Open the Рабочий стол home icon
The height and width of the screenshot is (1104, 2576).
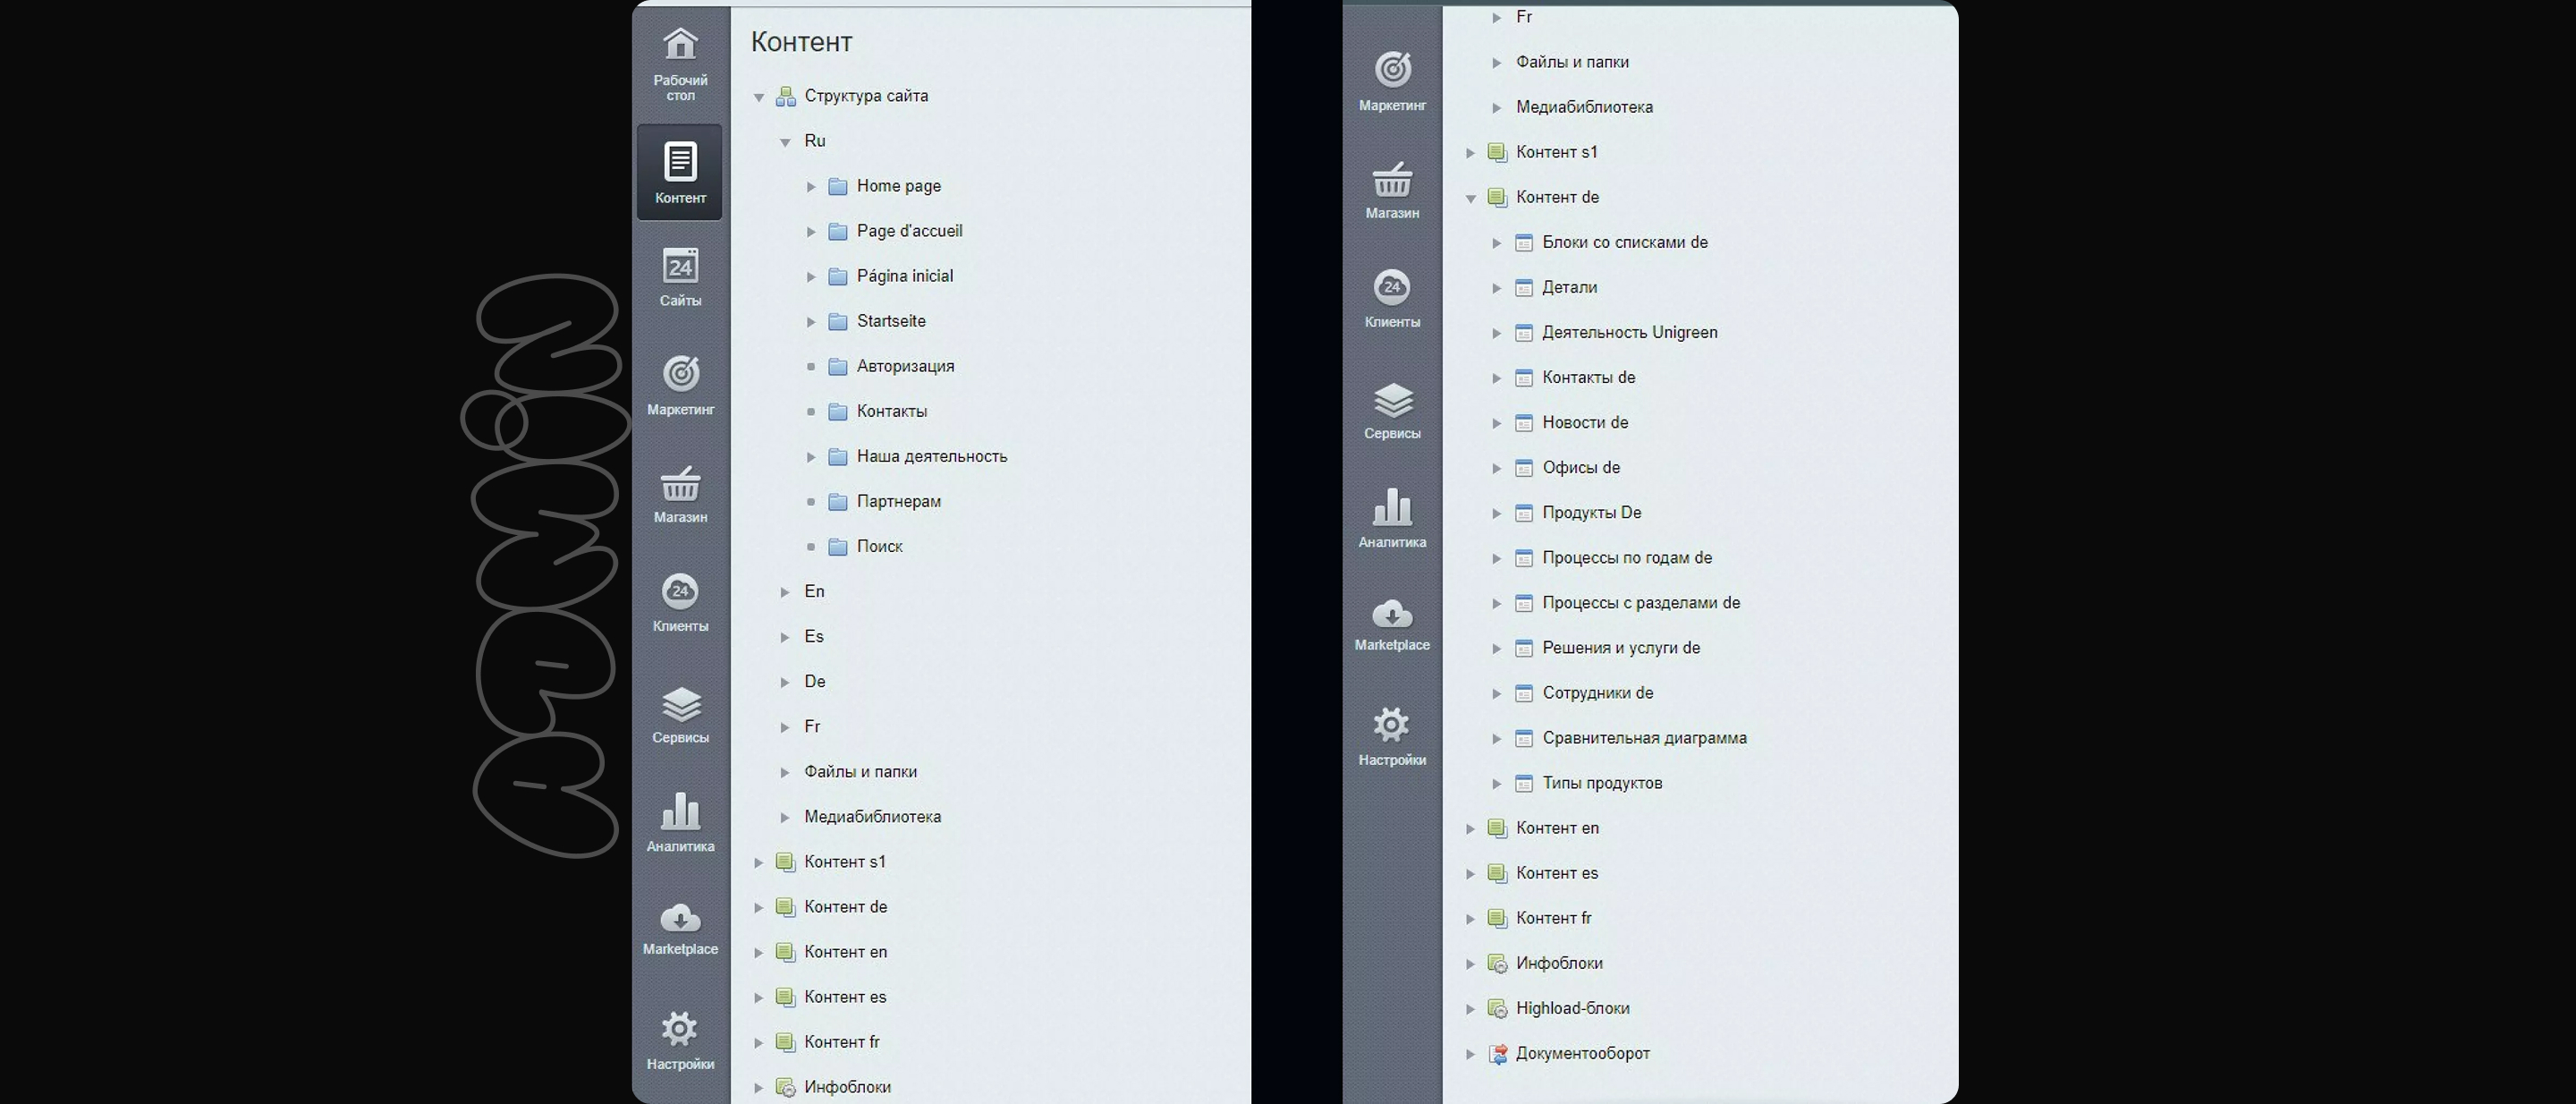pyautogui.click(x=680, y=45)
